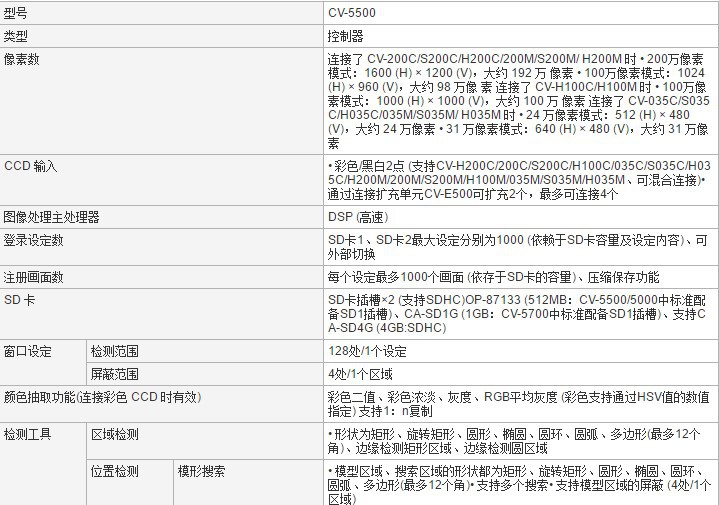This screenshot has height=505, width=719.
Task: Click the 像素数 row label
Action: [22, 59]
